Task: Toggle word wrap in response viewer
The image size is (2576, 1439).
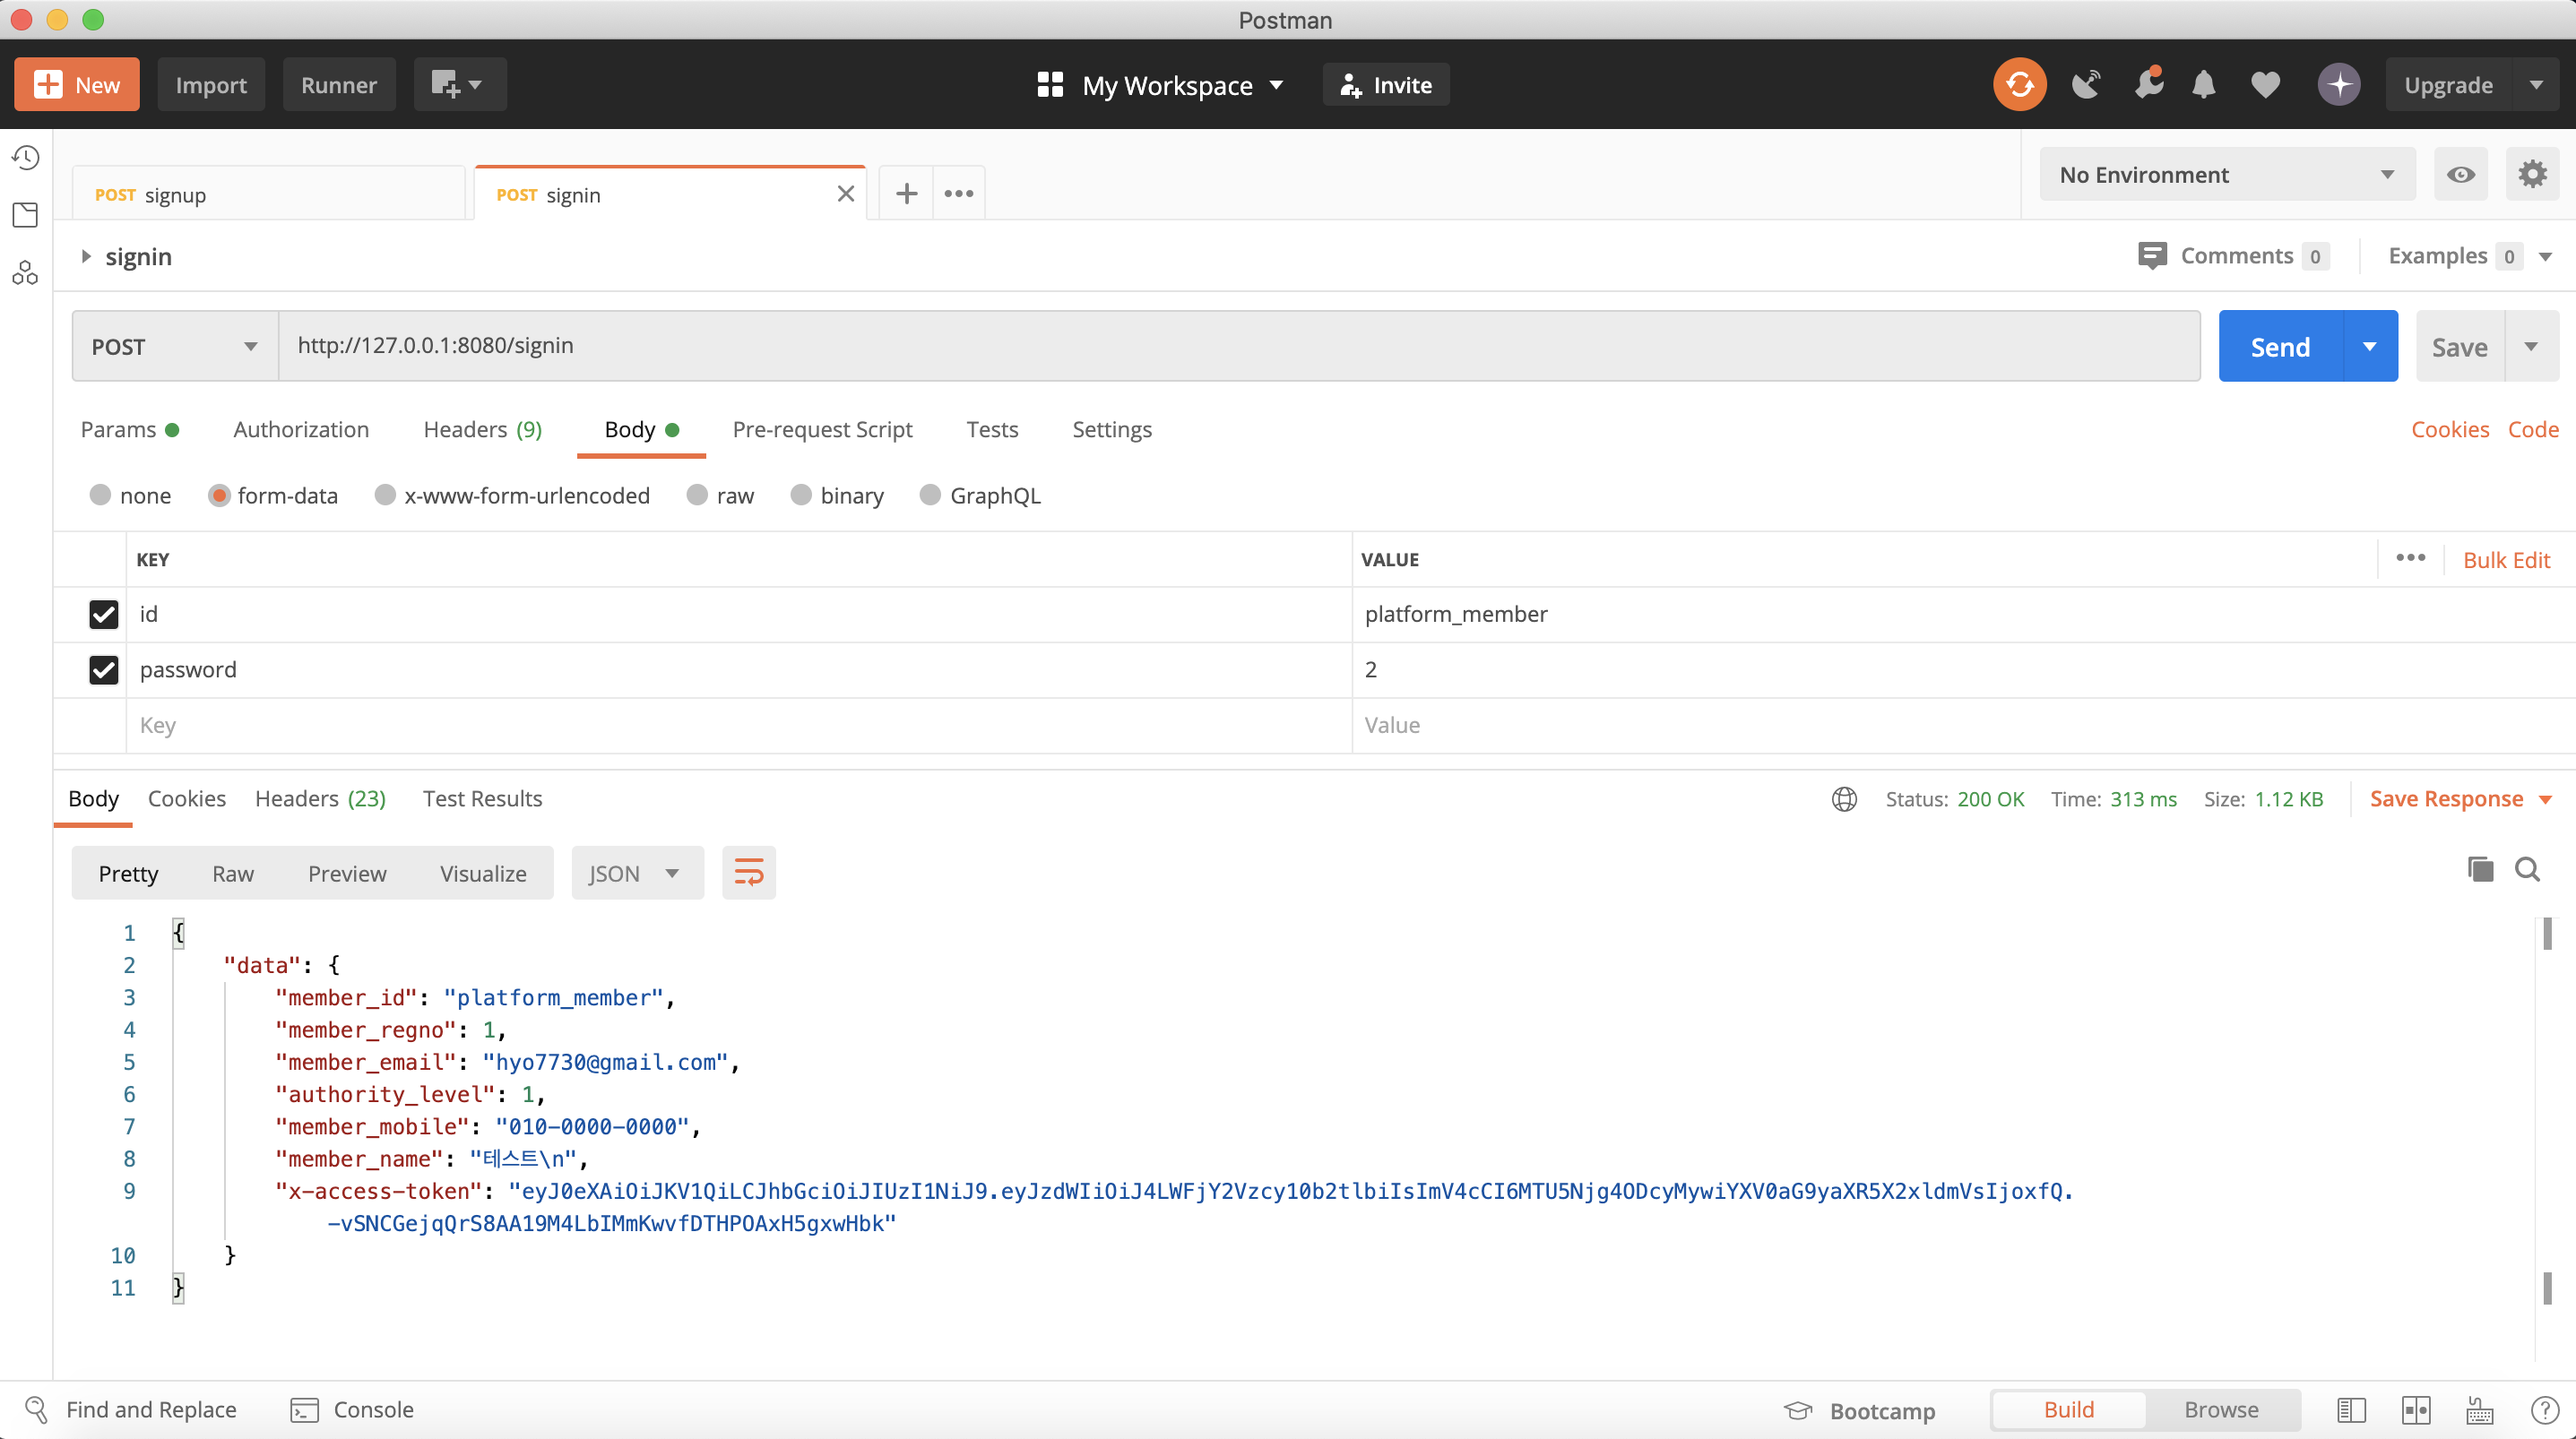Action: click(x=748, y=873)
